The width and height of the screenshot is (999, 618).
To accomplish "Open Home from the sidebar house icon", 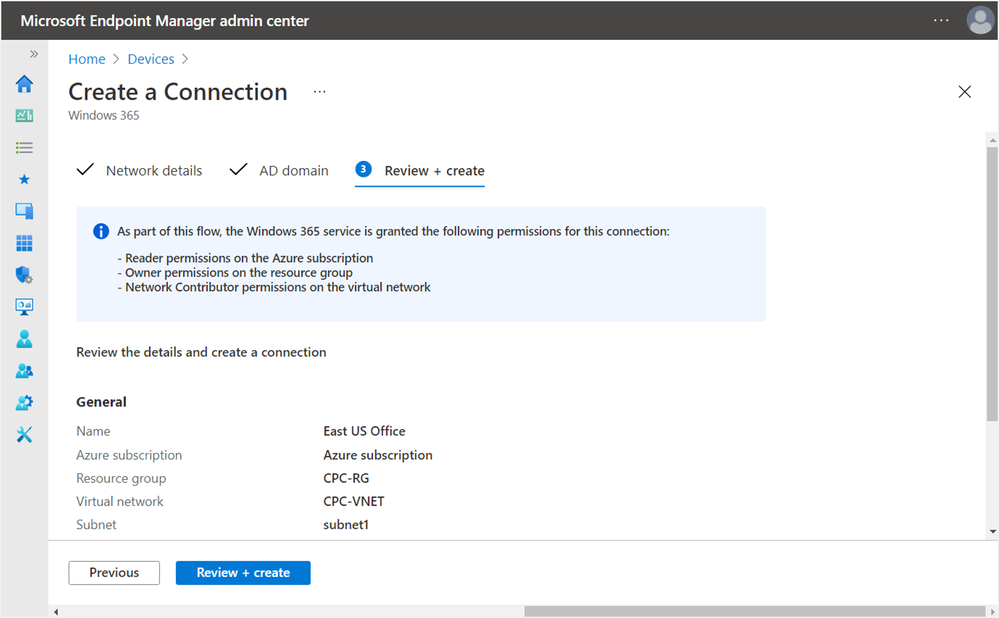I will click(24, 84).
